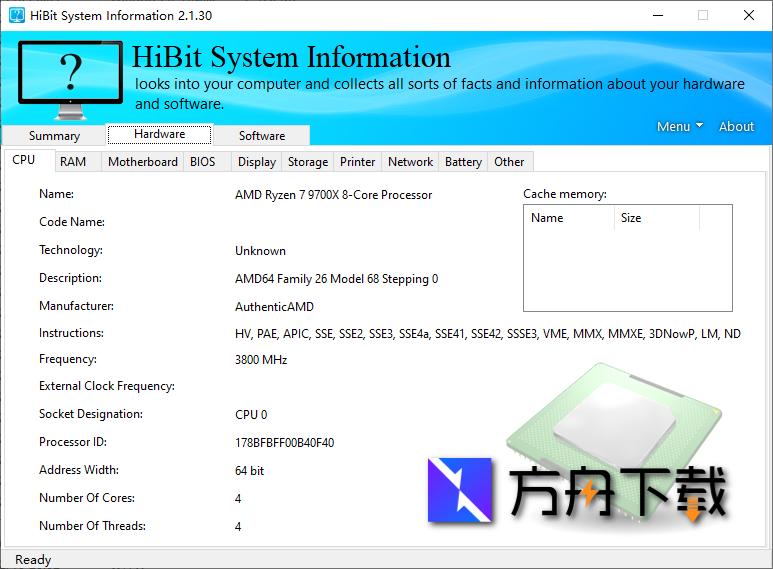Viewport: 773px width, 569px height.
Task: Click inside the Cache memory list box
Action: tap(628, 258)
